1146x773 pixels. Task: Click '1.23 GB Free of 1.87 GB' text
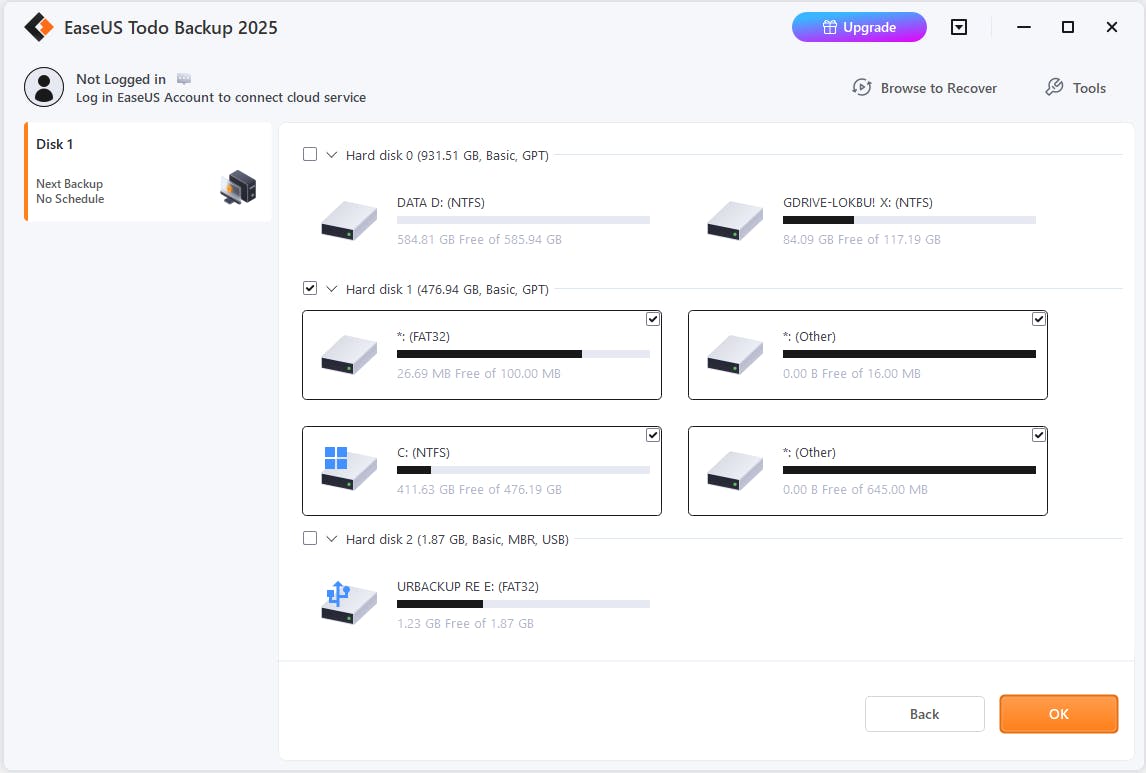466,623
